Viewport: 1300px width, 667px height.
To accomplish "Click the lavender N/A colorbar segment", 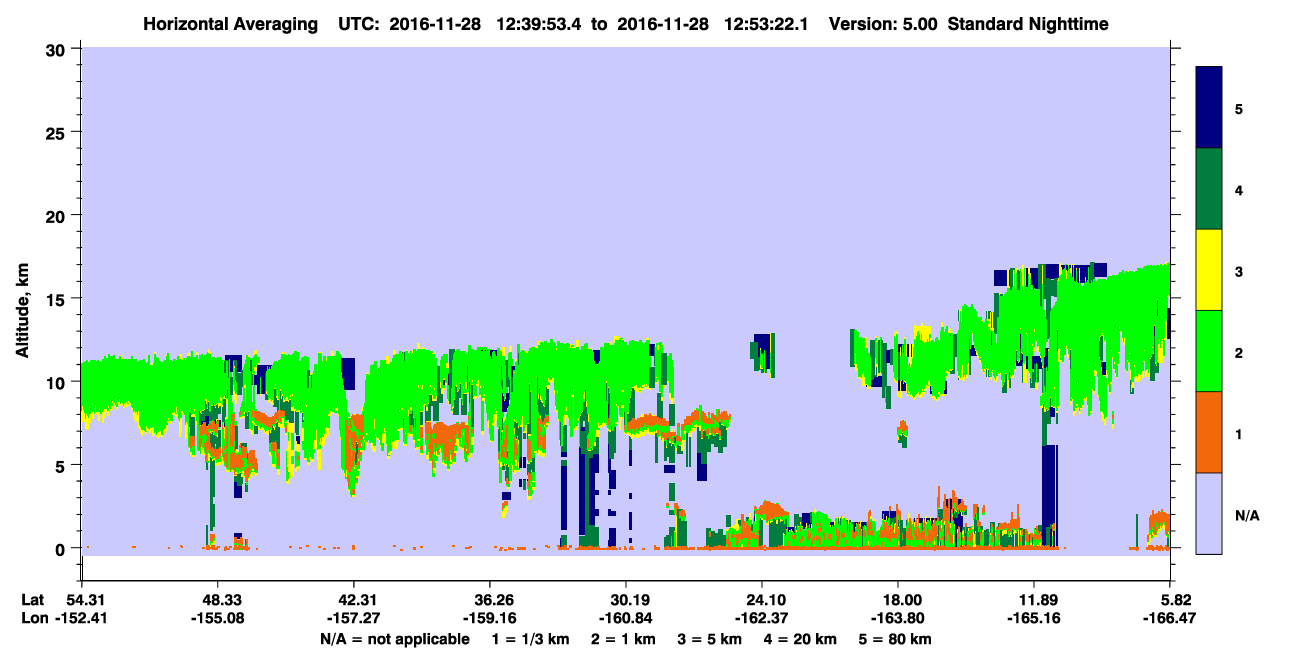I will (x=1209, y=513).
